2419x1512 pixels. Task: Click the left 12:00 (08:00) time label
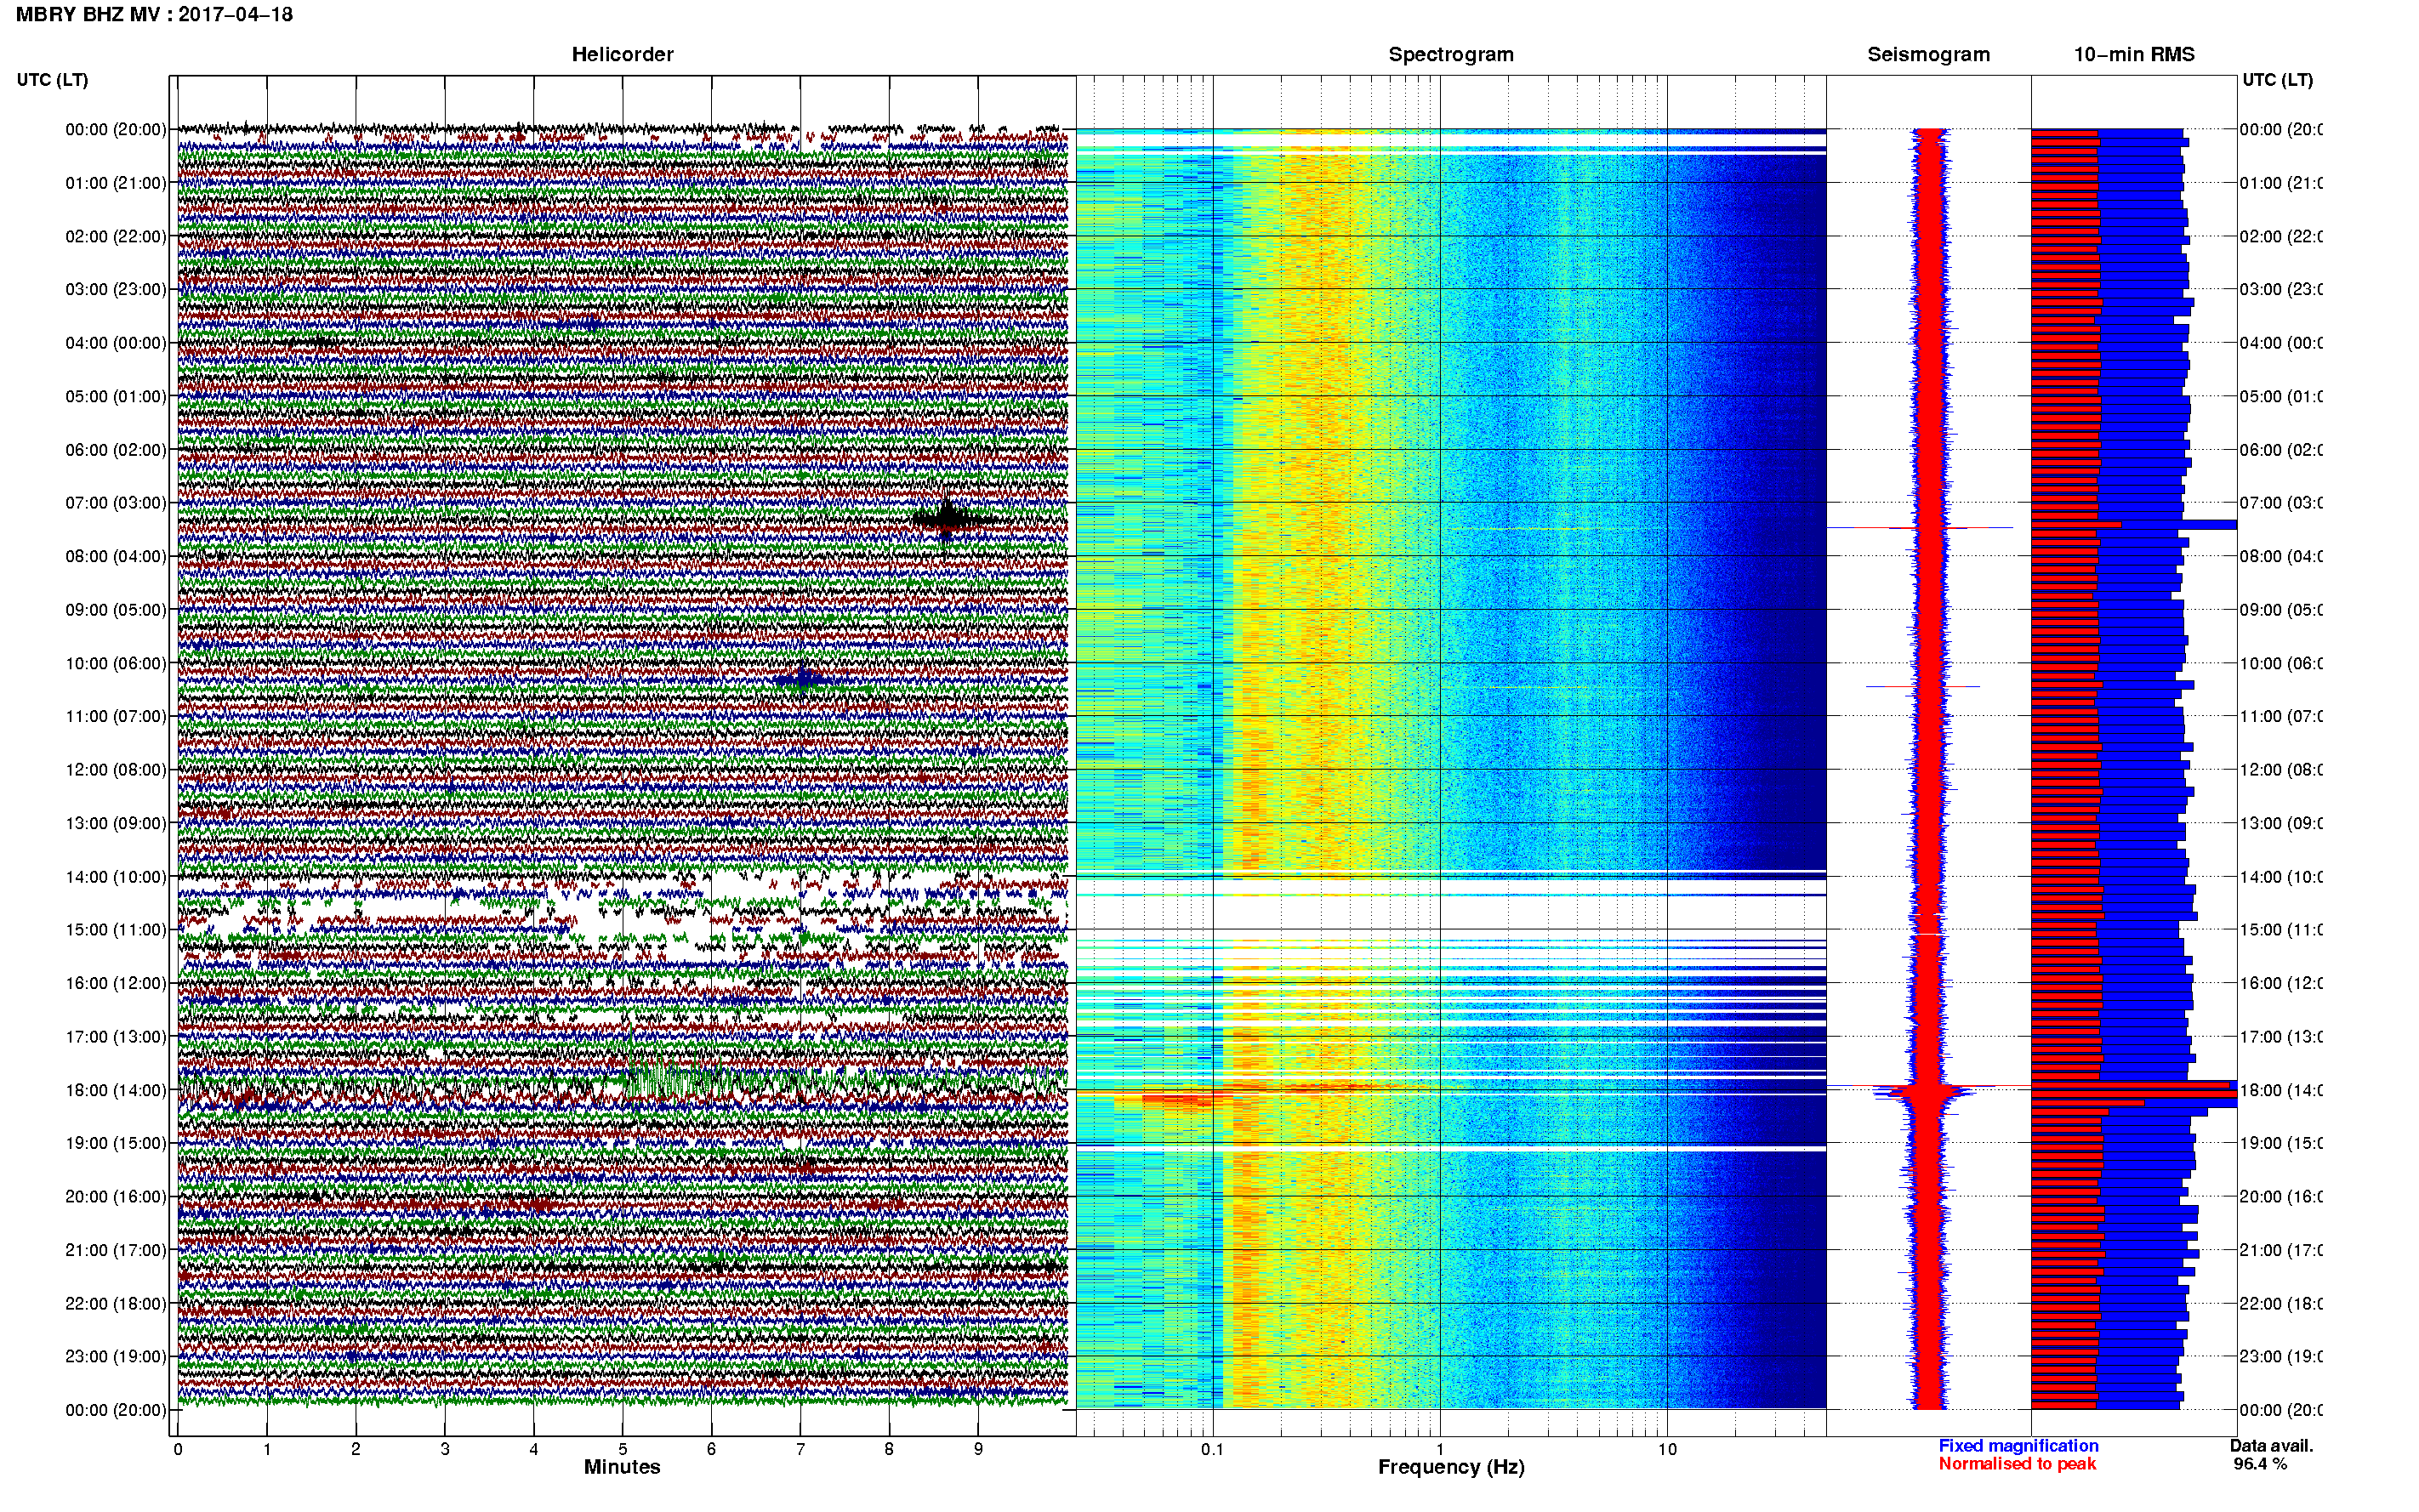click(116, 770)
